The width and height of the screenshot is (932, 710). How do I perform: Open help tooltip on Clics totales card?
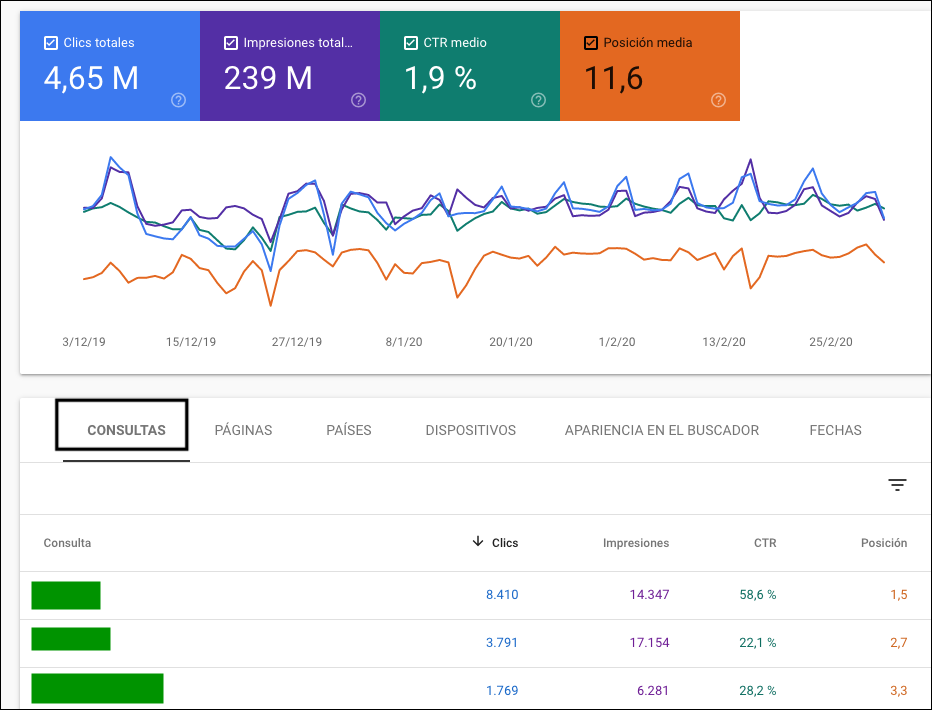click(x=178, y=100)
